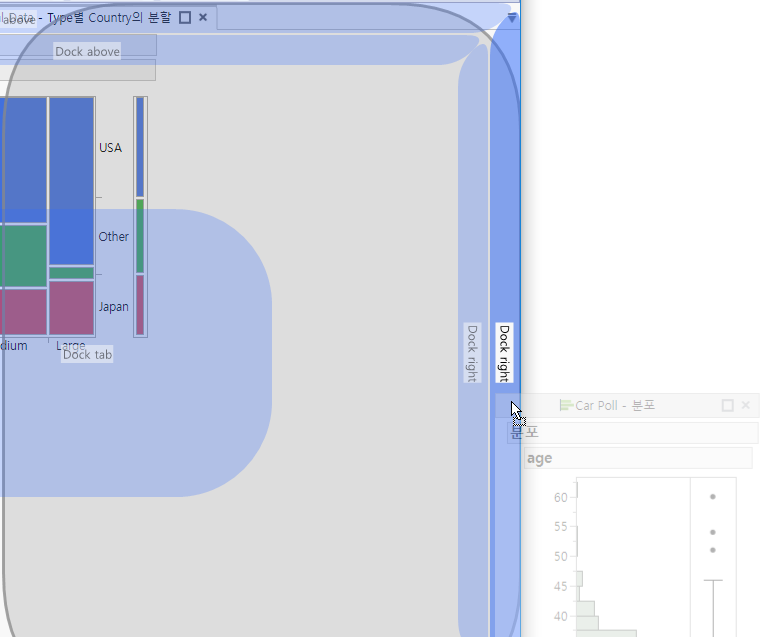
Task: Click the USA axis label
Action: pos(110,147)
